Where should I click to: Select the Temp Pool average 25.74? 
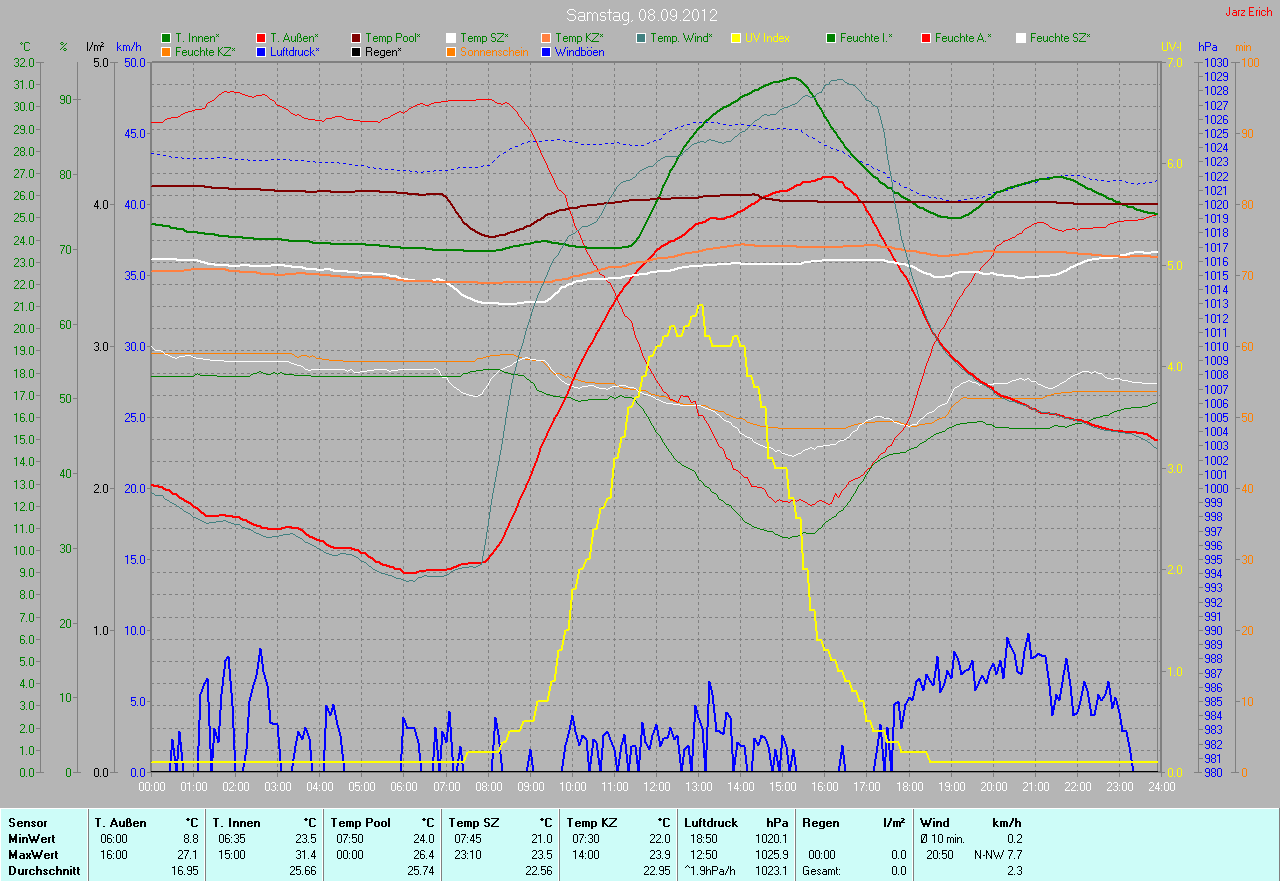(x=420, y=871)
